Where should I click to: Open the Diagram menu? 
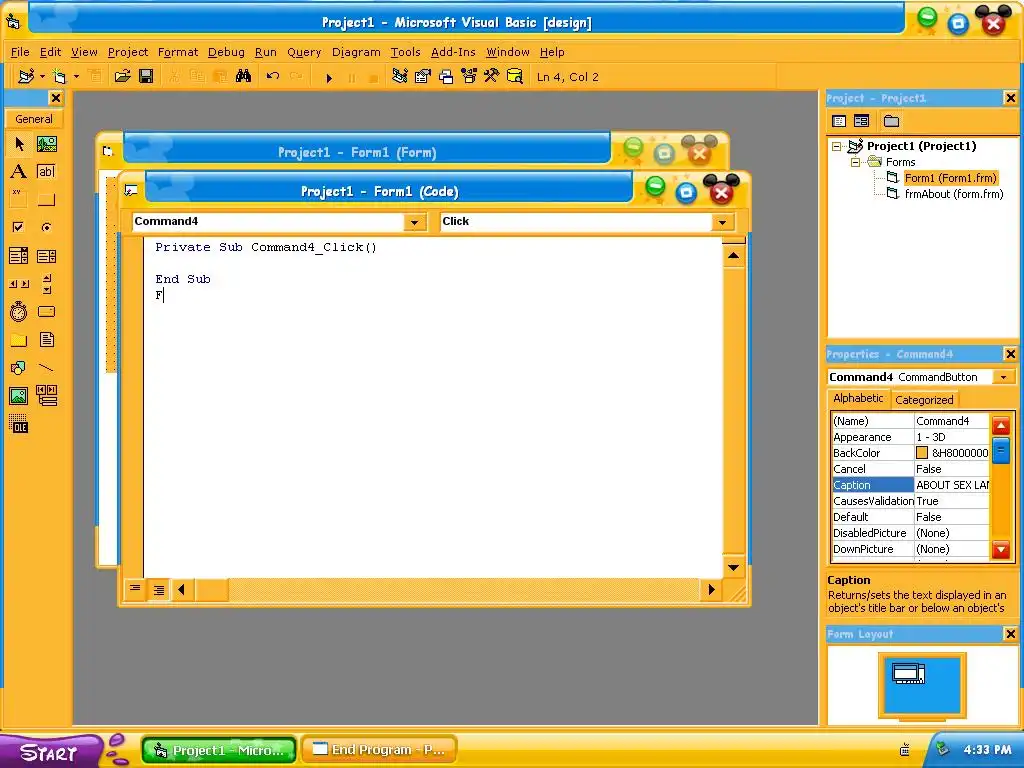[356, 52]
